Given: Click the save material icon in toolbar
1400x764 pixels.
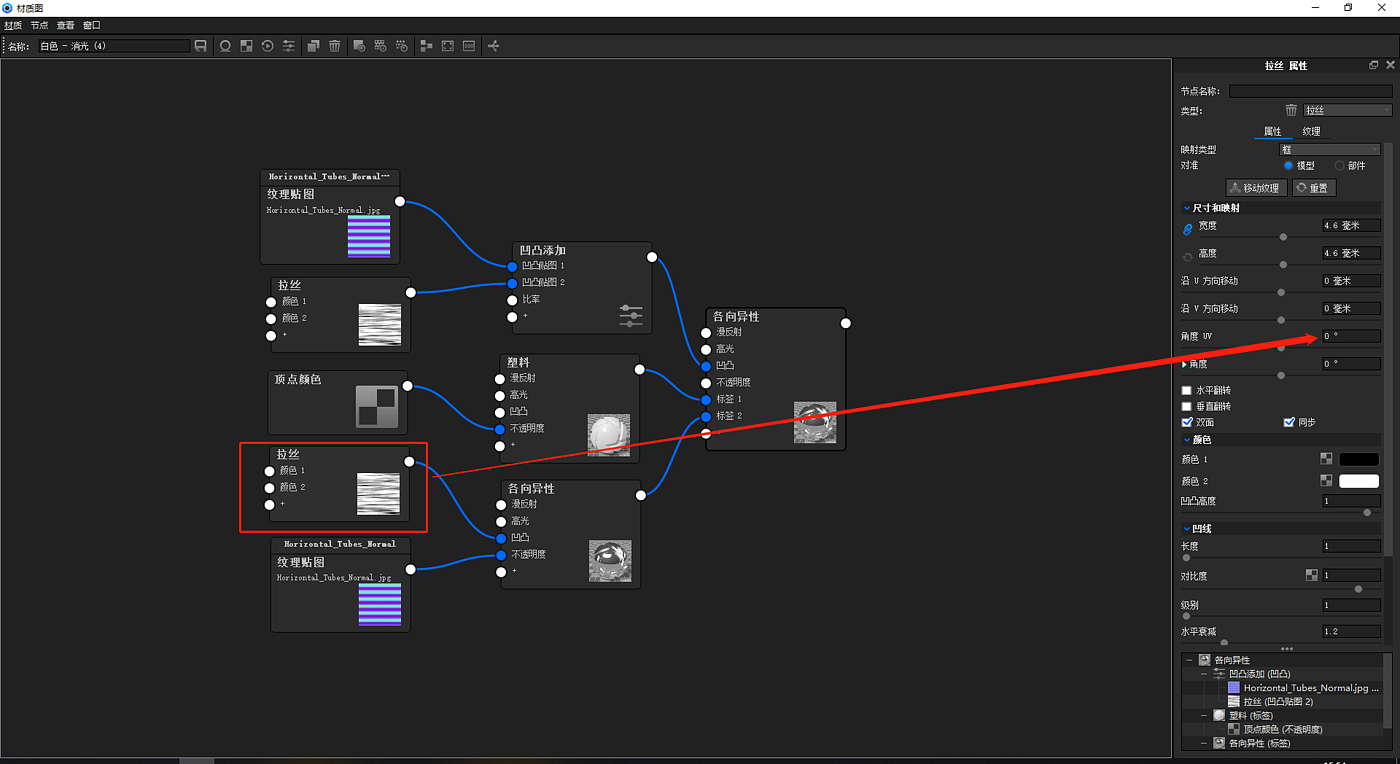Looking at the screenshot, I should pyautogui.click(x=201, y=46).
